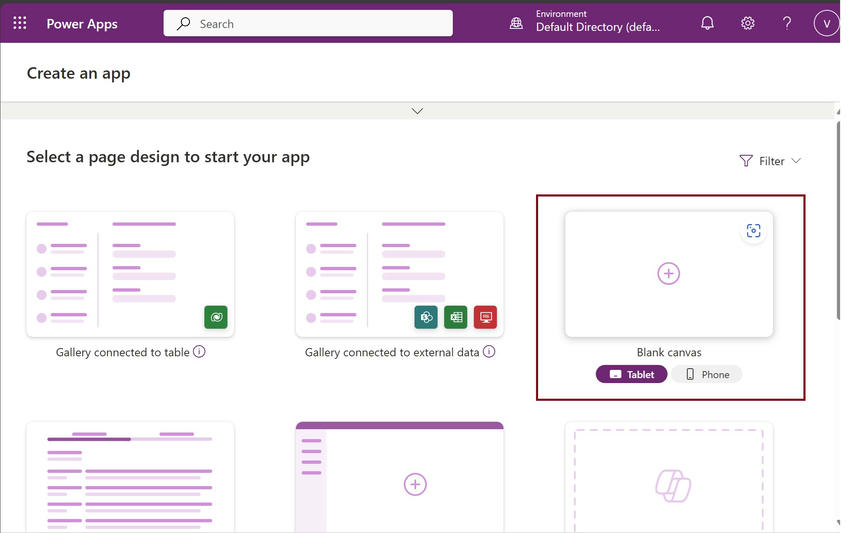Open info icon beside Gallery connected to external data

click(489, 352)
